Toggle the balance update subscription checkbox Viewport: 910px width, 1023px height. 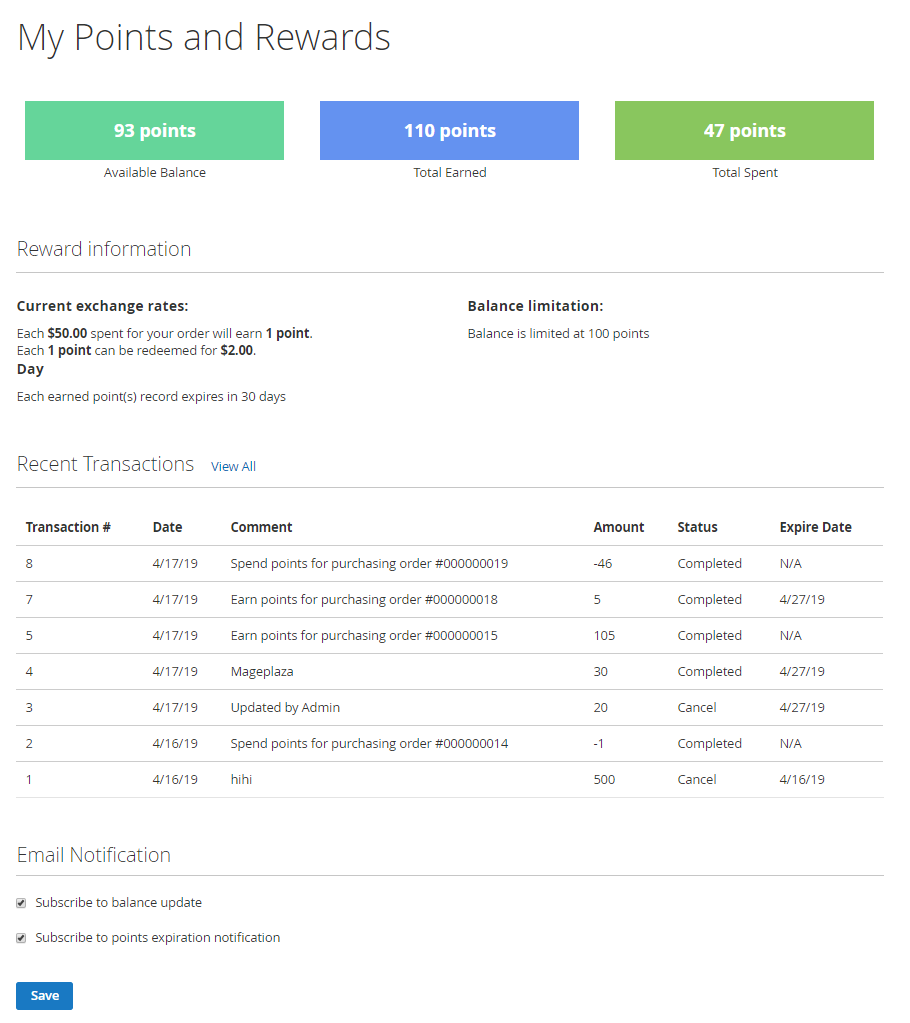pos(21,903)
